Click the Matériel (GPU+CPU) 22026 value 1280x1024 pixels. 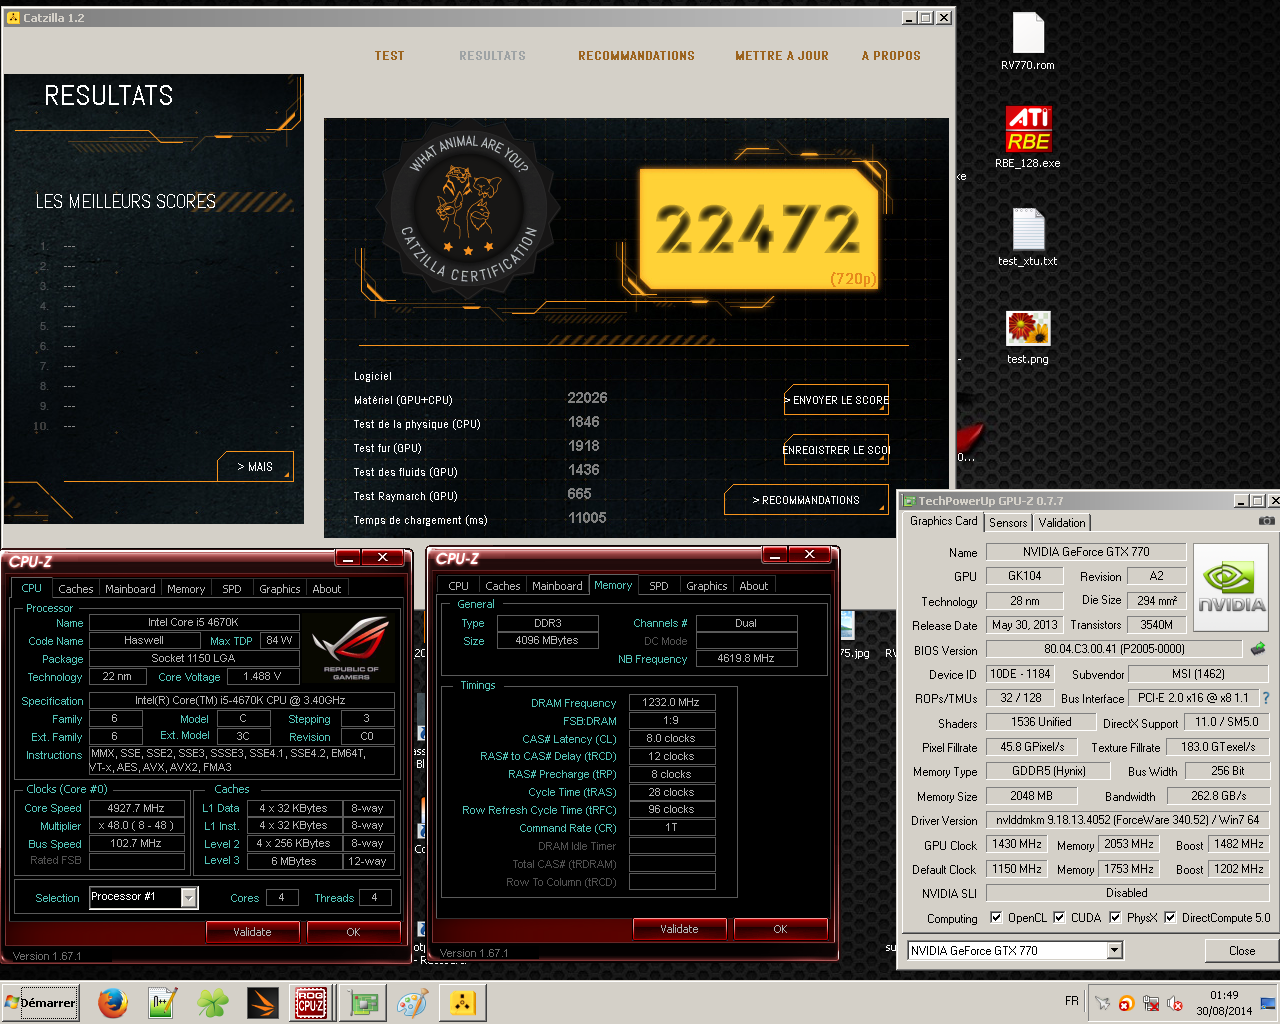[587, 398]
